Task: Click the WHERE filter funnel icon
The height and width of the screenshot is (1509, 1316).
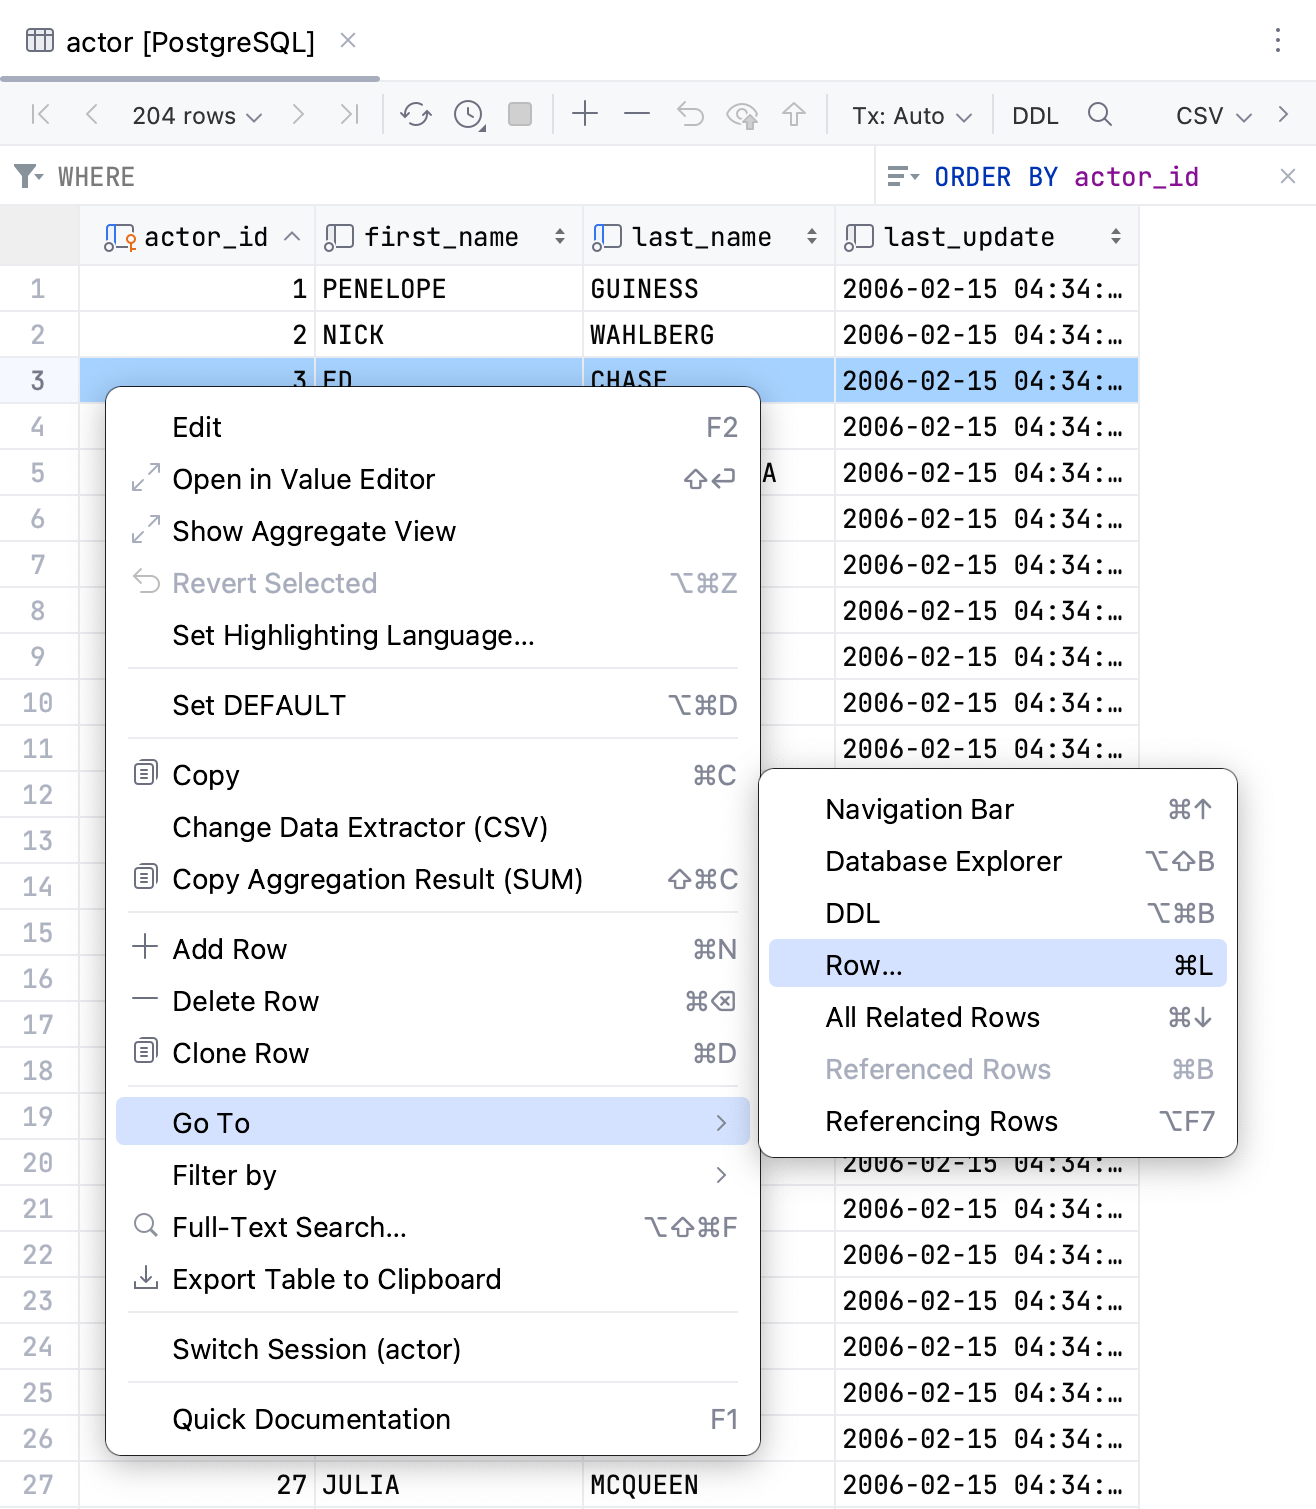Action: tap(27, 176)
